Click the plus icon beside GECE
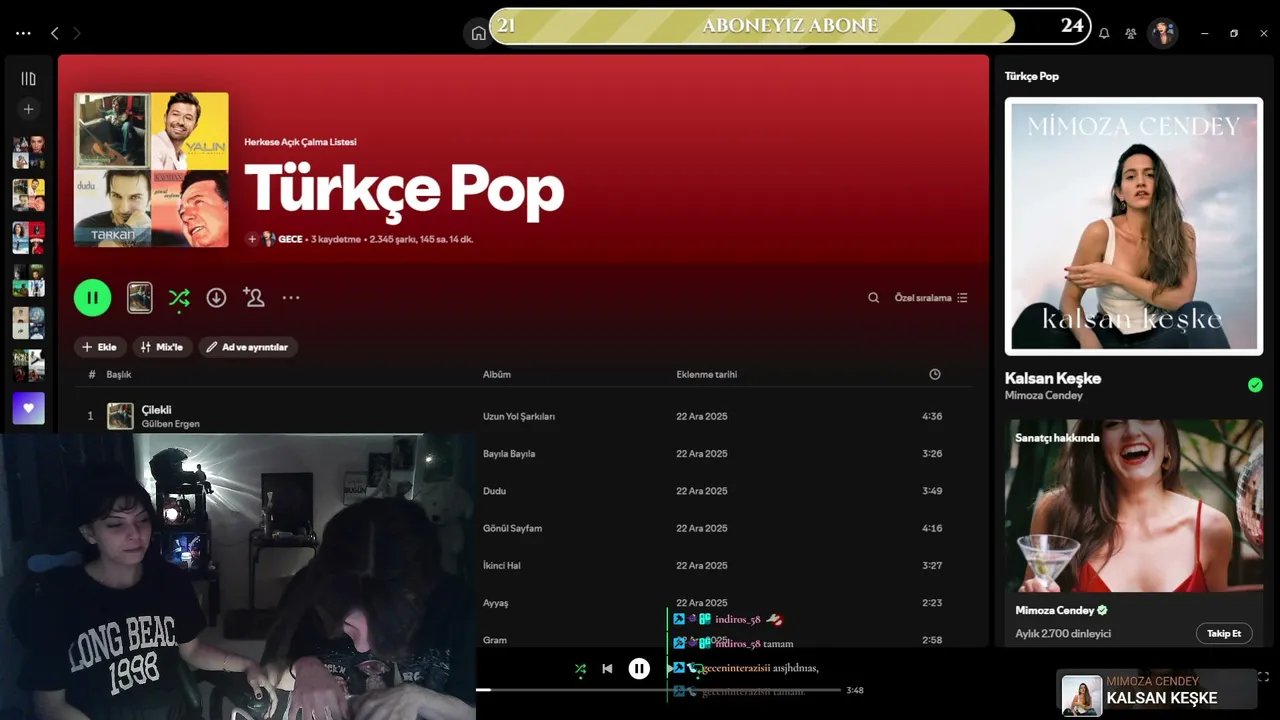The height and width of the screenshot is (720, 1280). (x=252, y=239)
